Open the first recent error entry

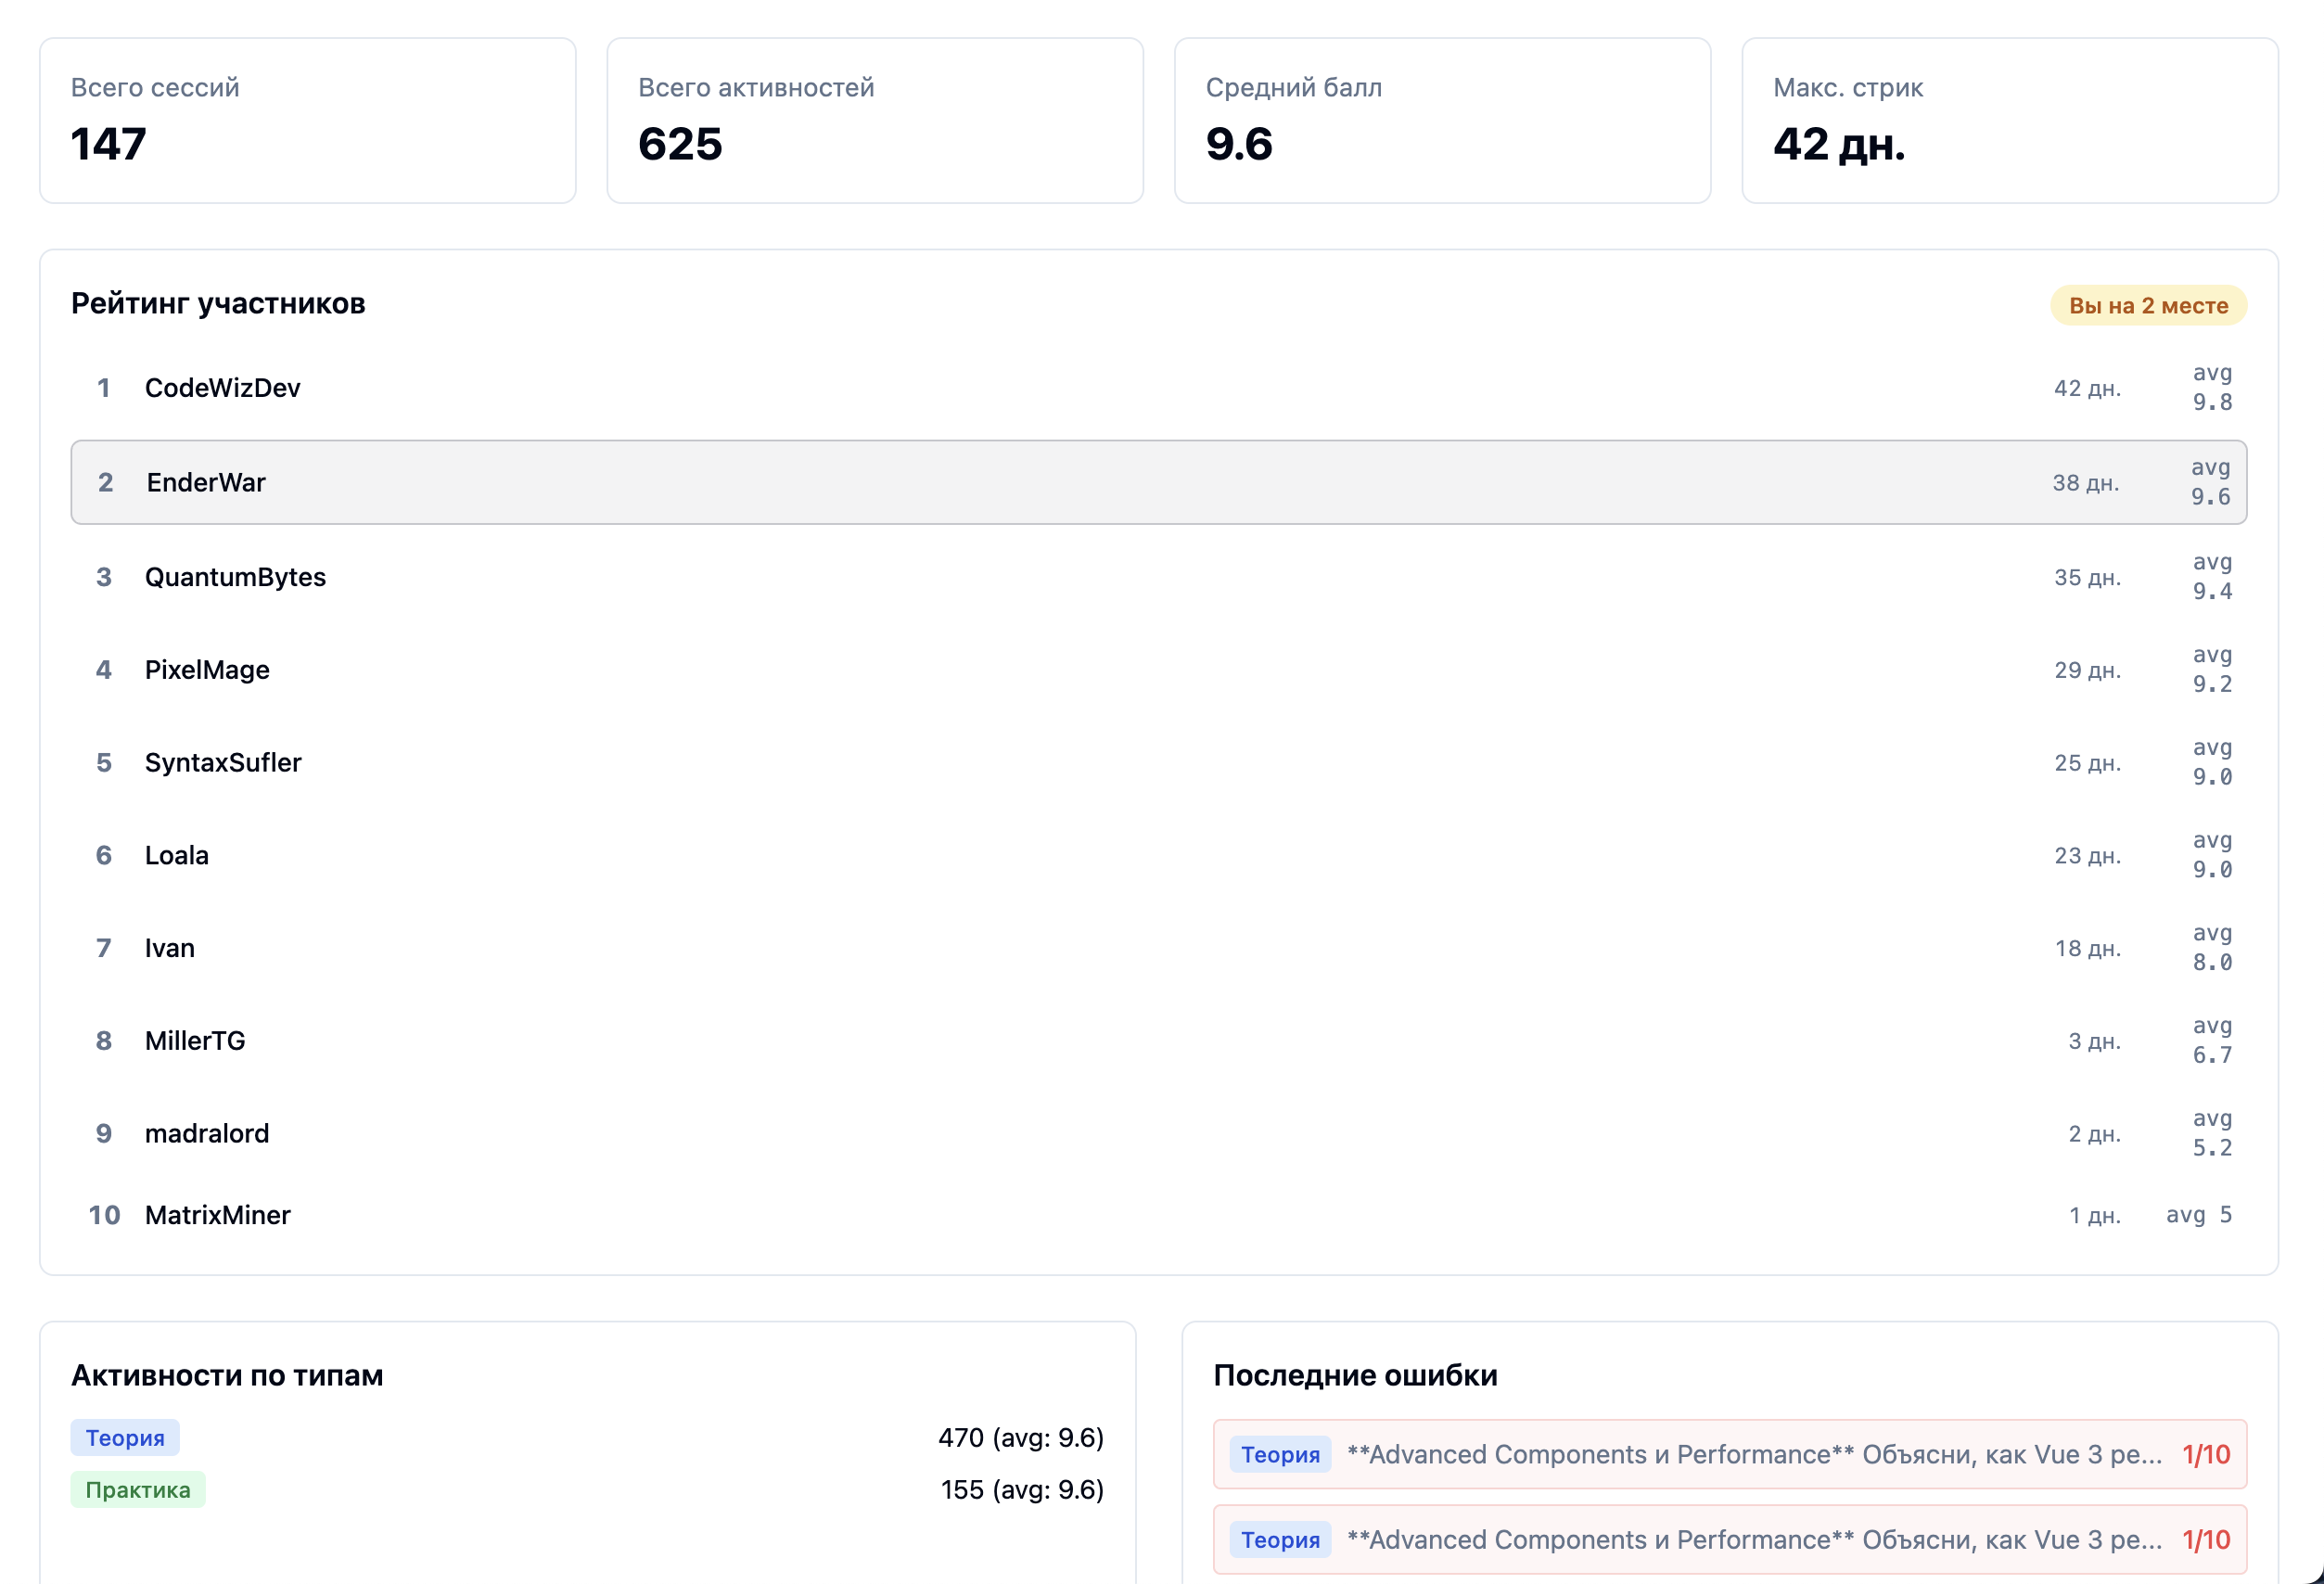click(1729, 1454)
